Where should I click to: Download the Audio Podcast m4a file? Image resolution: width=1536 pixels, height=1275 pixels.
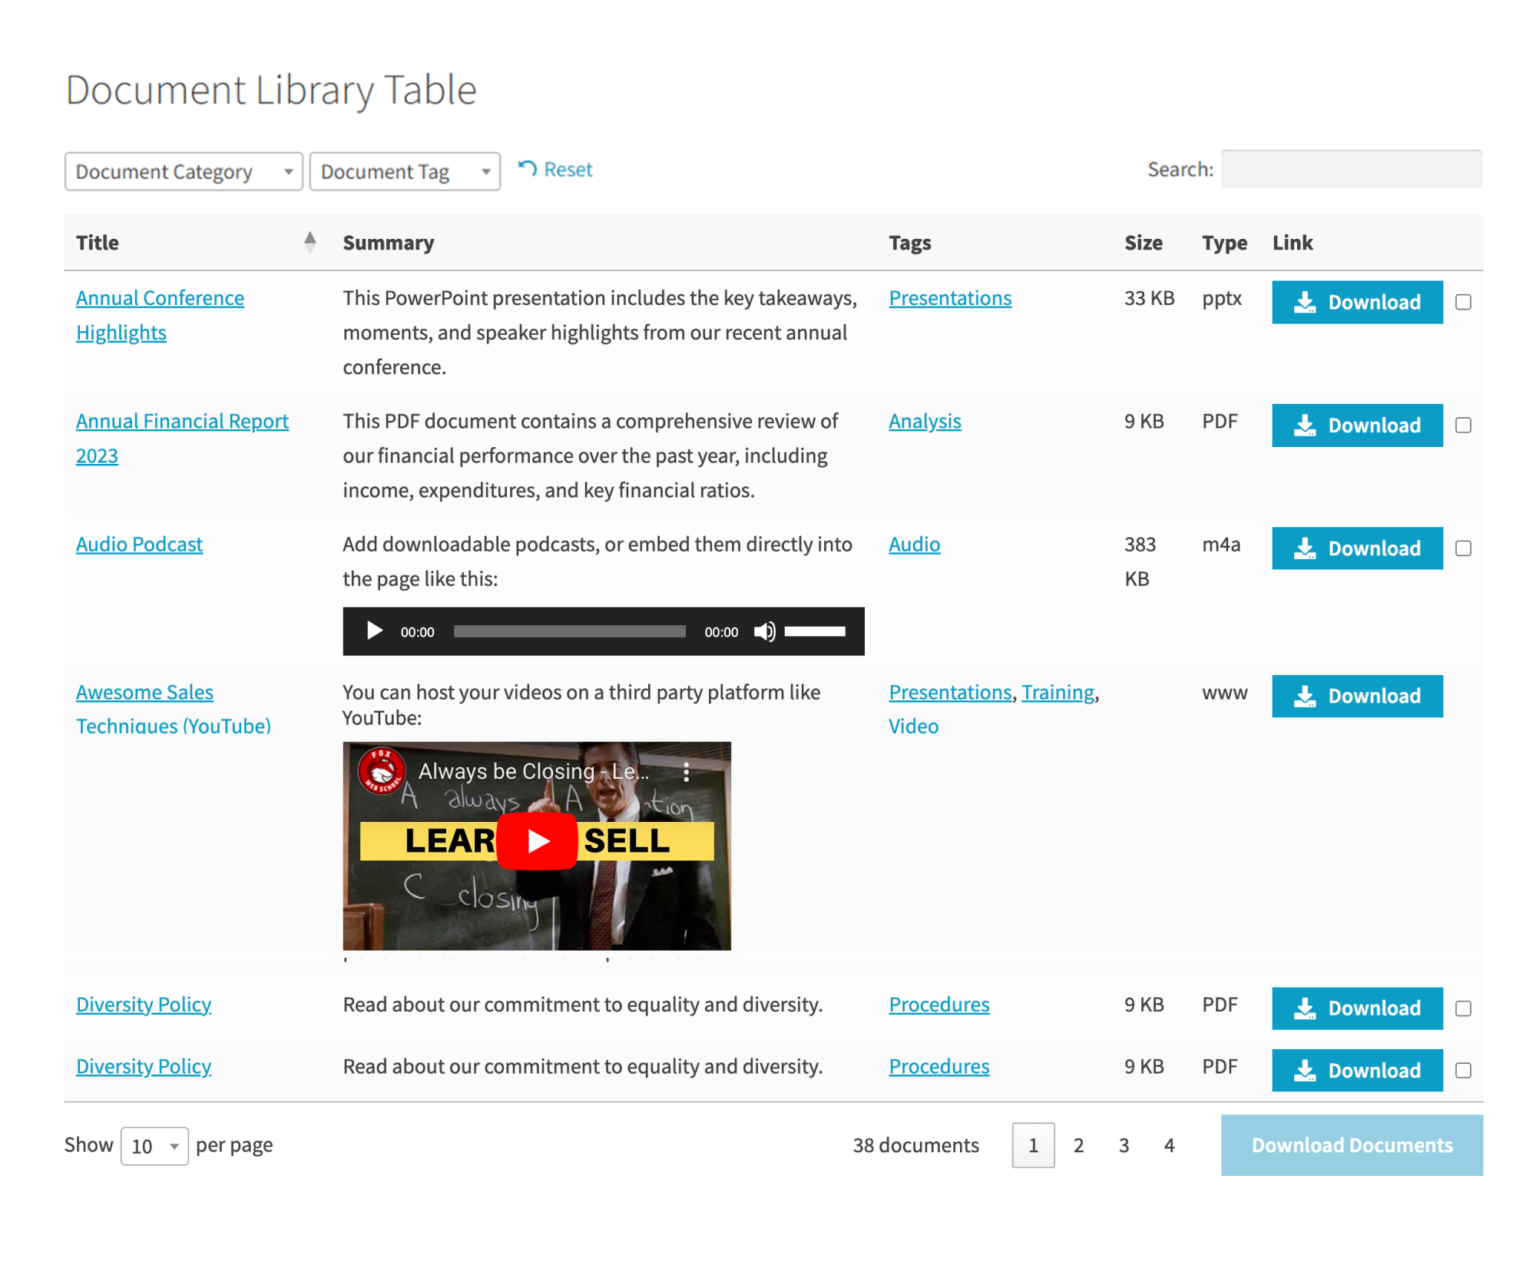click(x=1356, y=548)
